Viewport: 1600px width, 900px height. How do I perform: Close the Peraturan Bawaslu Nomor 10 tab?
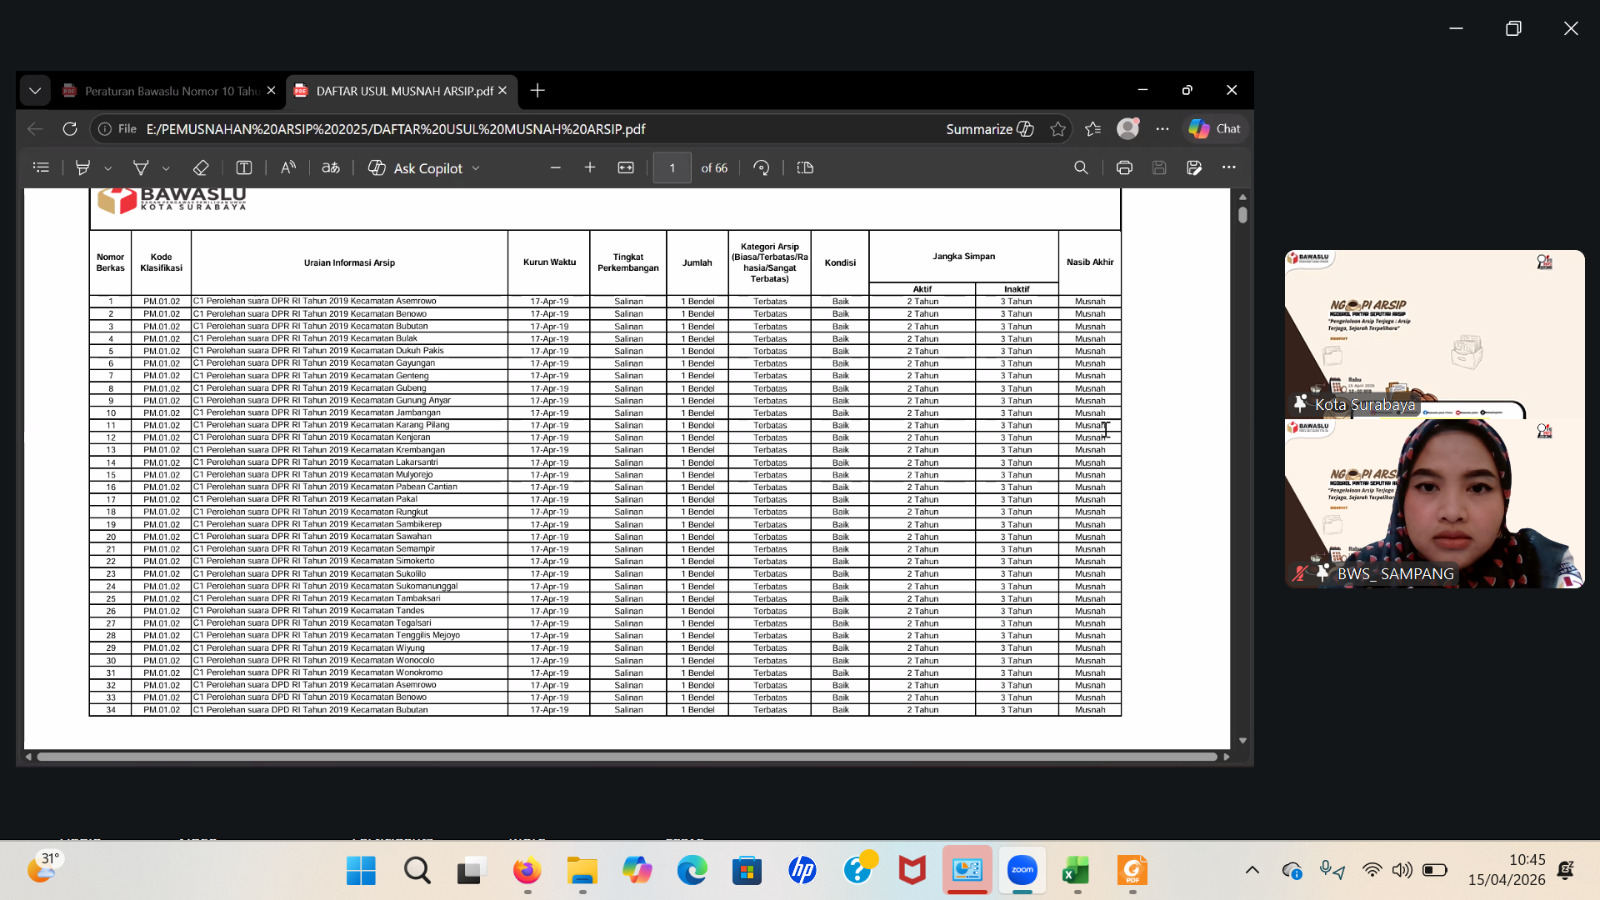pyautogui.click(x=271, y=91)
